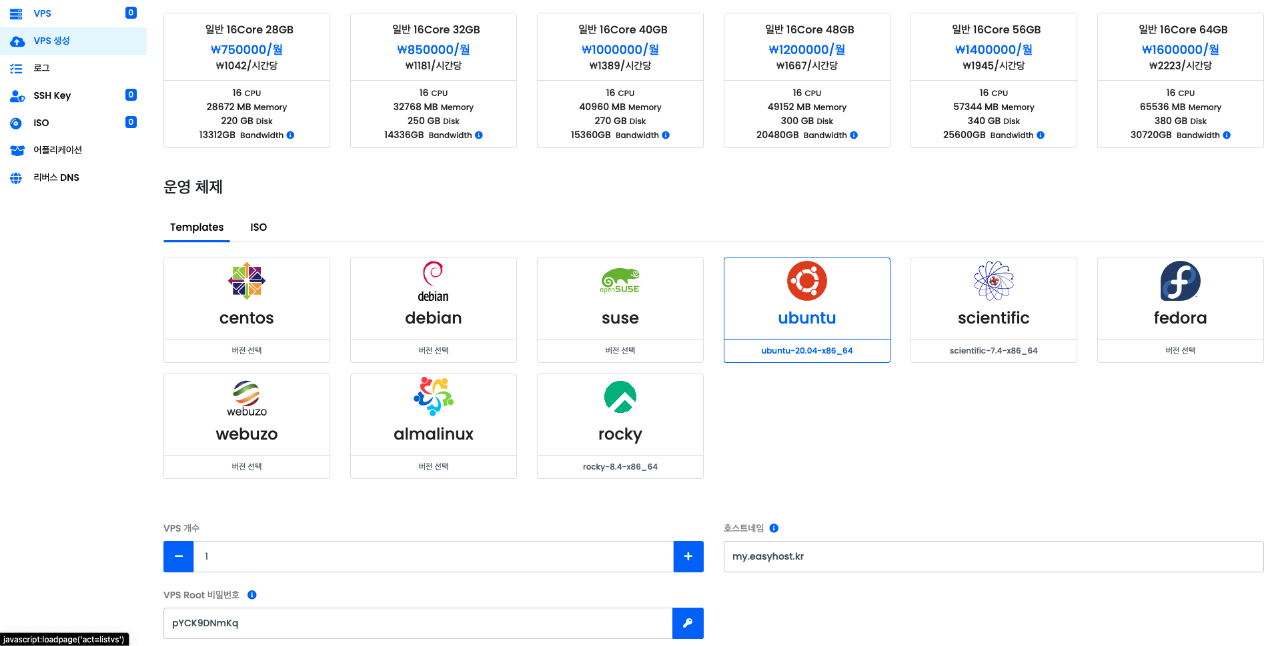Select the scientific atom logo
This screenshot has height=646, width=1280.
point(994,281)
